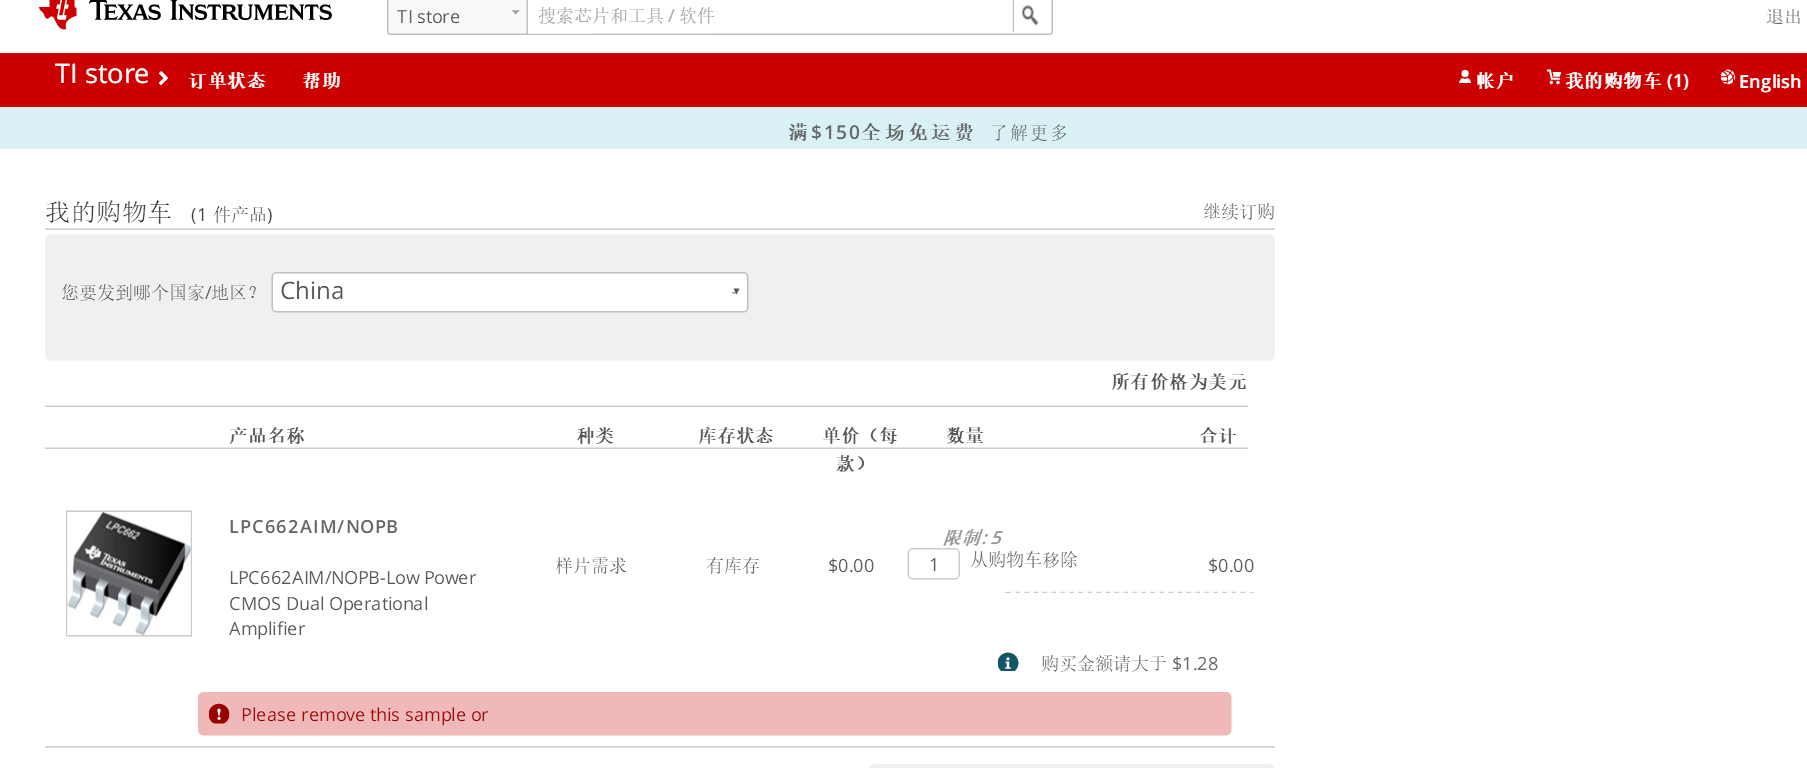Viewport: 1807px width, 768px height.
Task: Open the LPC662AIM/NOPB product title link
Action: coord(314,527)
